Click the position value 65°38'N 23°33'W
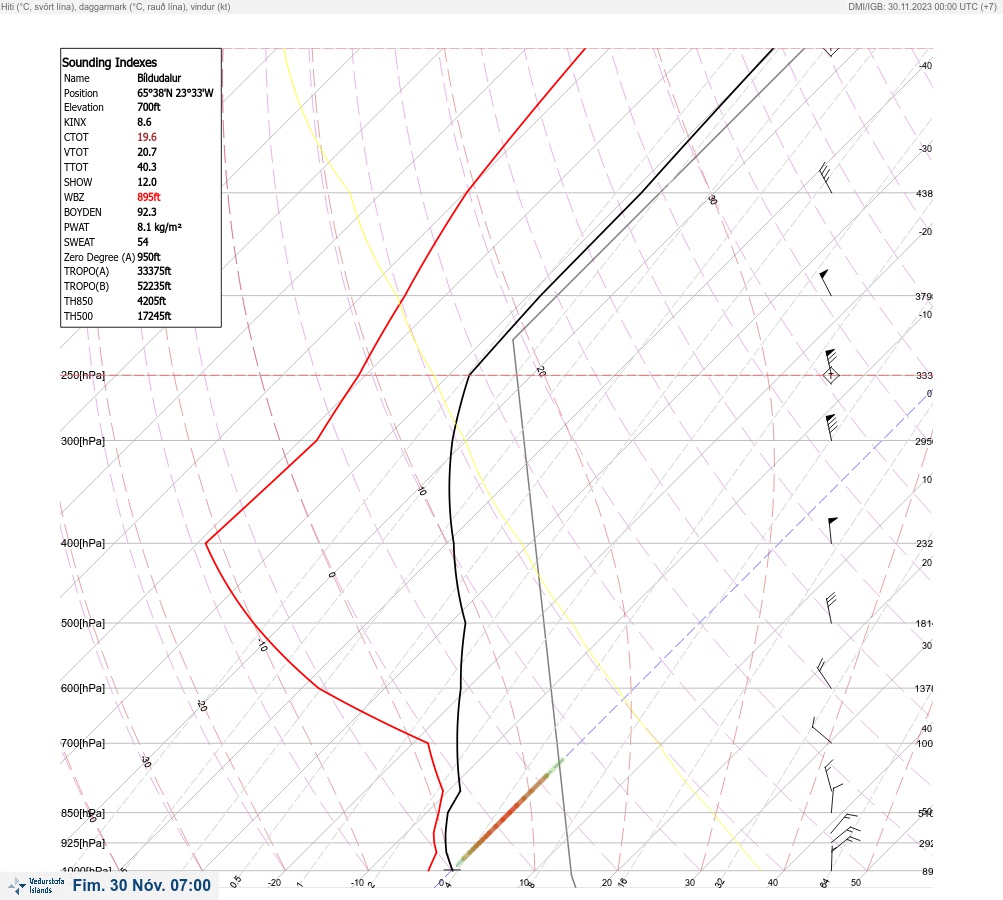Image resolution: width=1003 pixels, height=900 pixels. point(175,93)
